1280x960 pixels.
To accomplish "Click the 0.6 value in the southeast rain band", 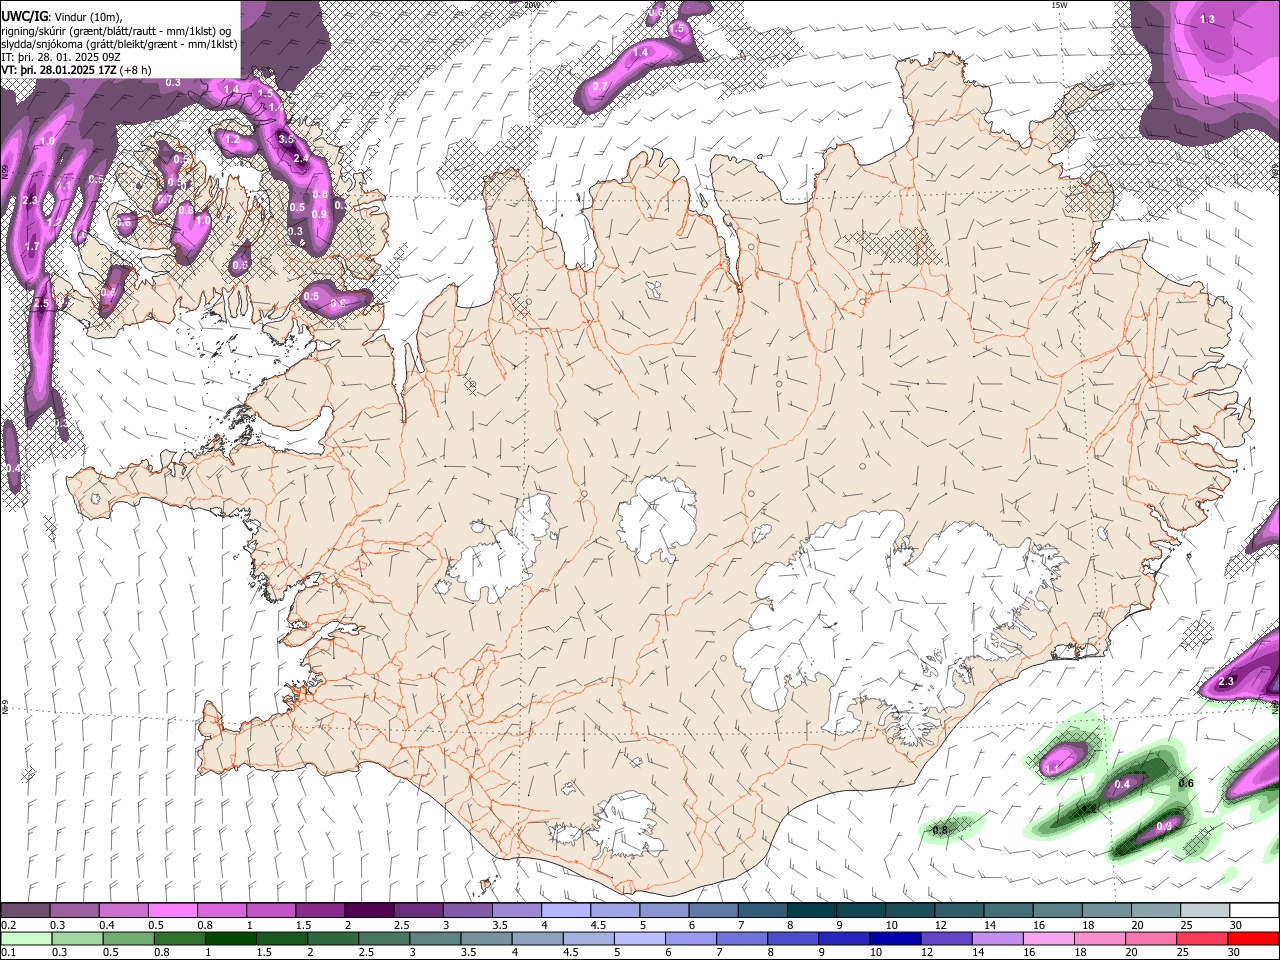I will point(1186,782).
